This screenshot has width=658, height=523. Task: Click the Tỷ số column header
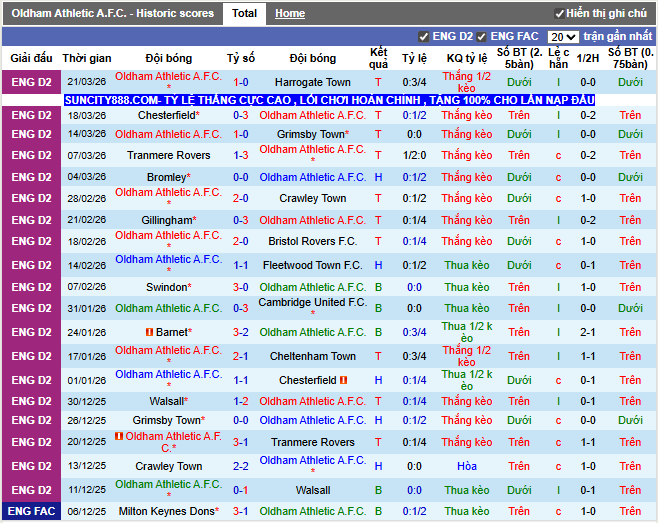point(241,58)
